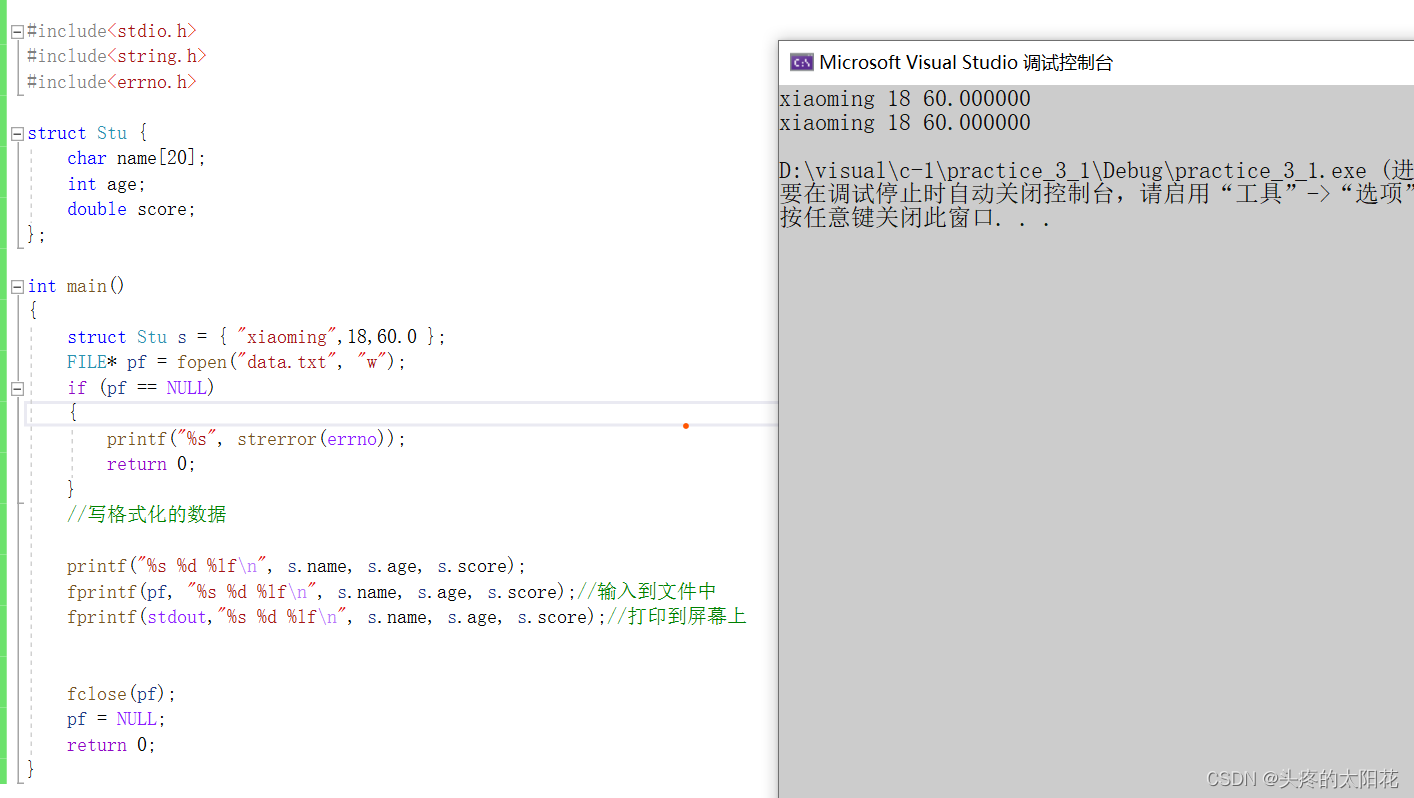The width and height of the screenshot is (1414, 798).
Task: Click the //输入到文件中 comment
Action: coord(647,591)
